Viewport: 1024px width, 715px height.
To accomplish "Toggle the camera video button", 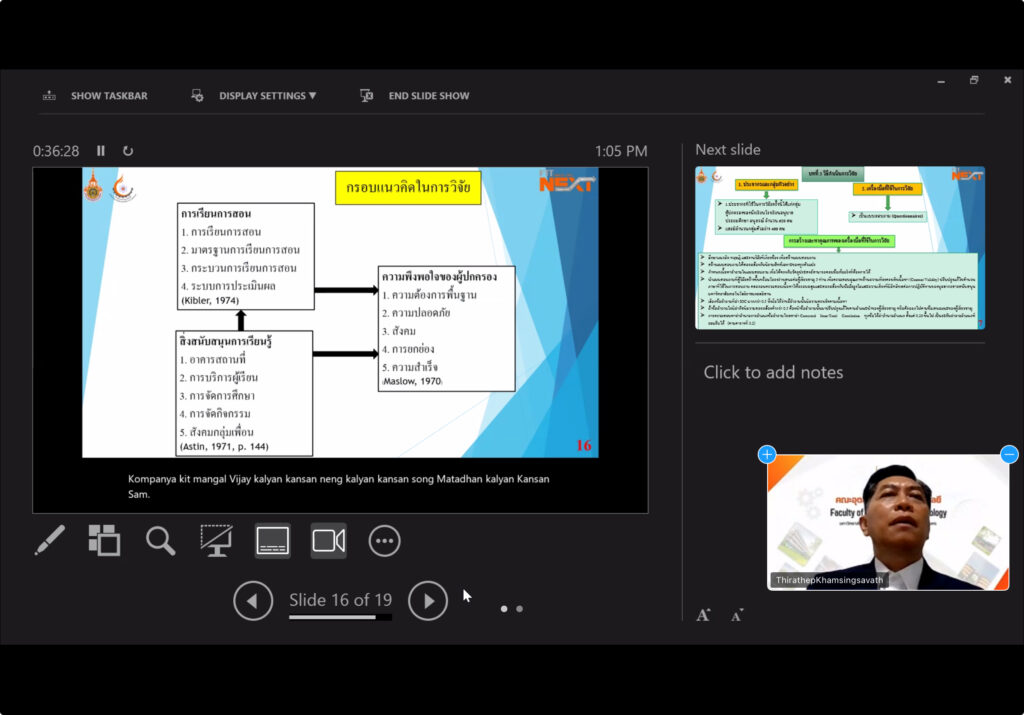I will (x=328, y=541).
